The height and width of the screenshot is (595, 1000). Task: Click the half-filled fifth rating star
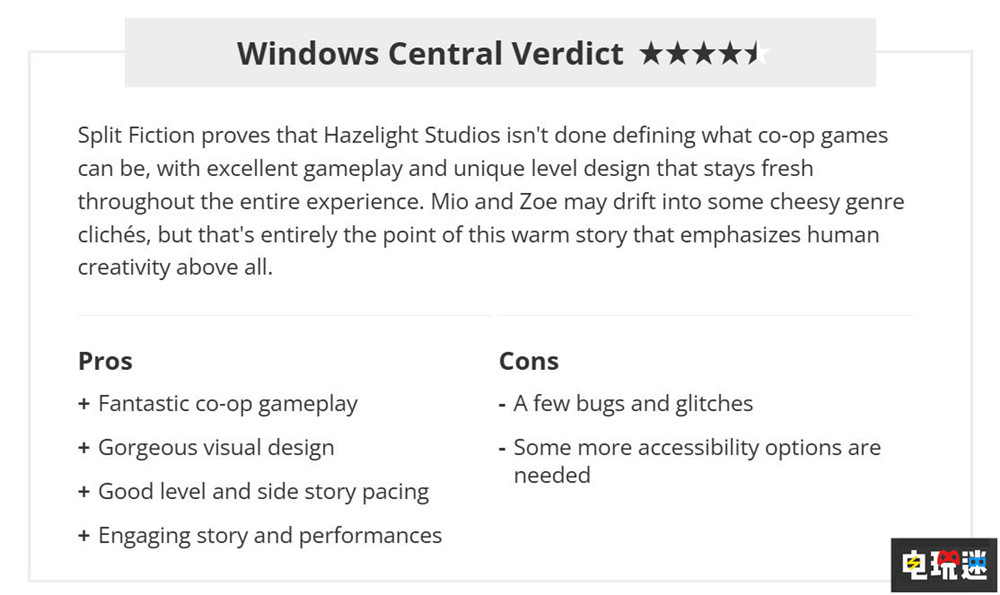tap(757, 53)
